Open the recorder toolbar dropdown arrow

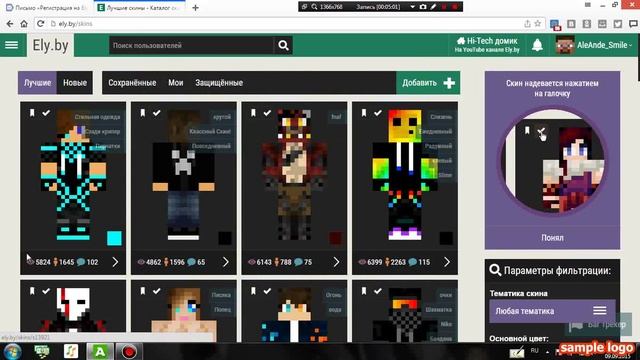412,7
